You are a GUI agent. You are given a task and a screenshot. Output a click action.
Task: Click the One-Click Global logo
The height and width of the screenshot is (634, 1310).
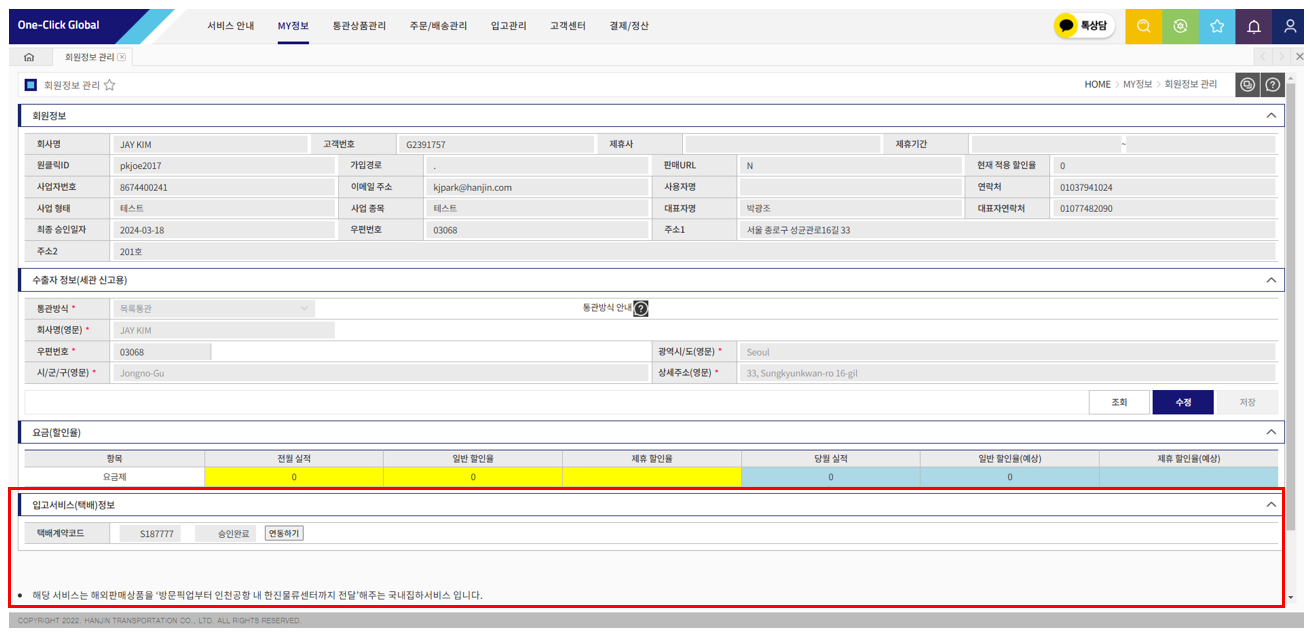(58, 25)
